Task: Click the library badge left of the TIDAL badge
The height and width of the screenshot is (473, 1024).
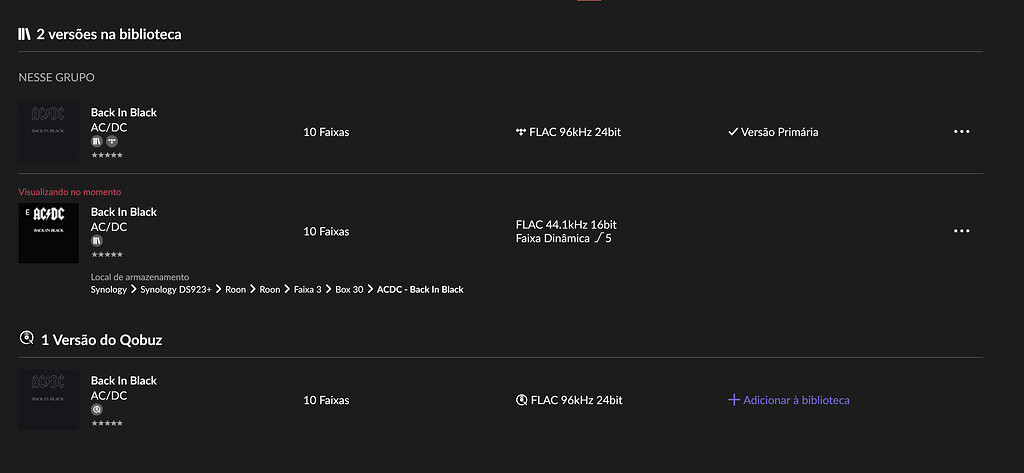Action: coord(97,142)
